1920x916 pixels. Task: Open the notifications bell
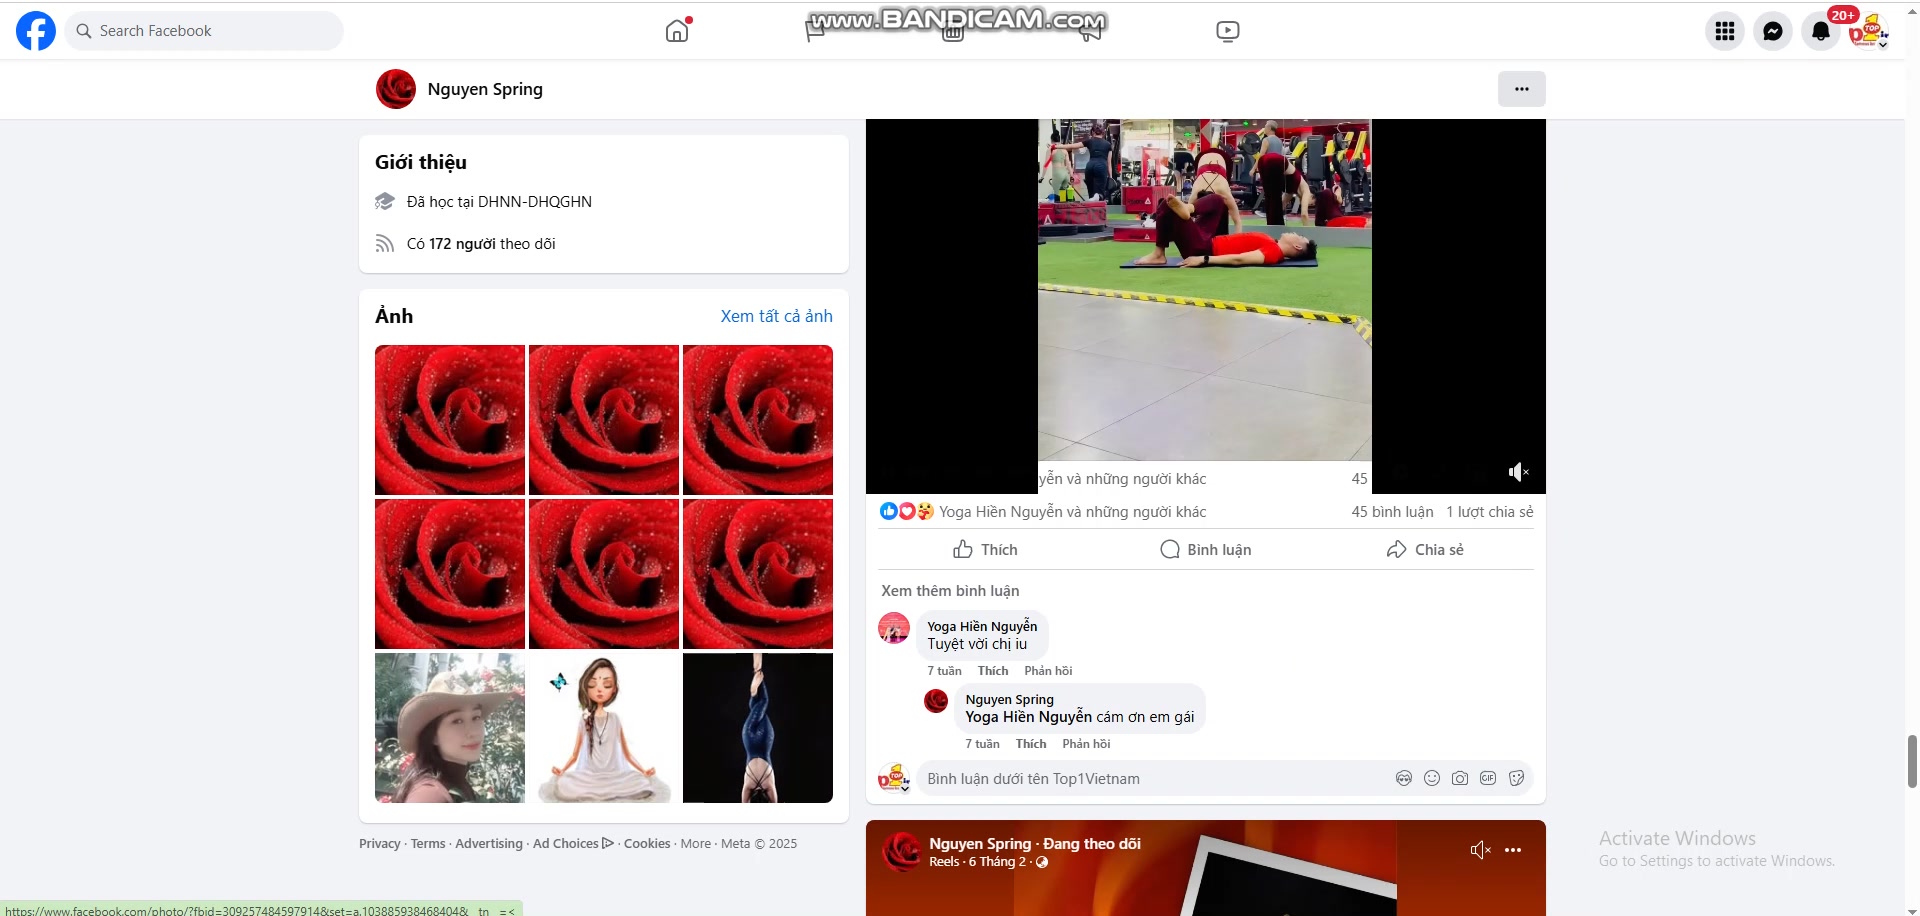tap(1820, 31)
